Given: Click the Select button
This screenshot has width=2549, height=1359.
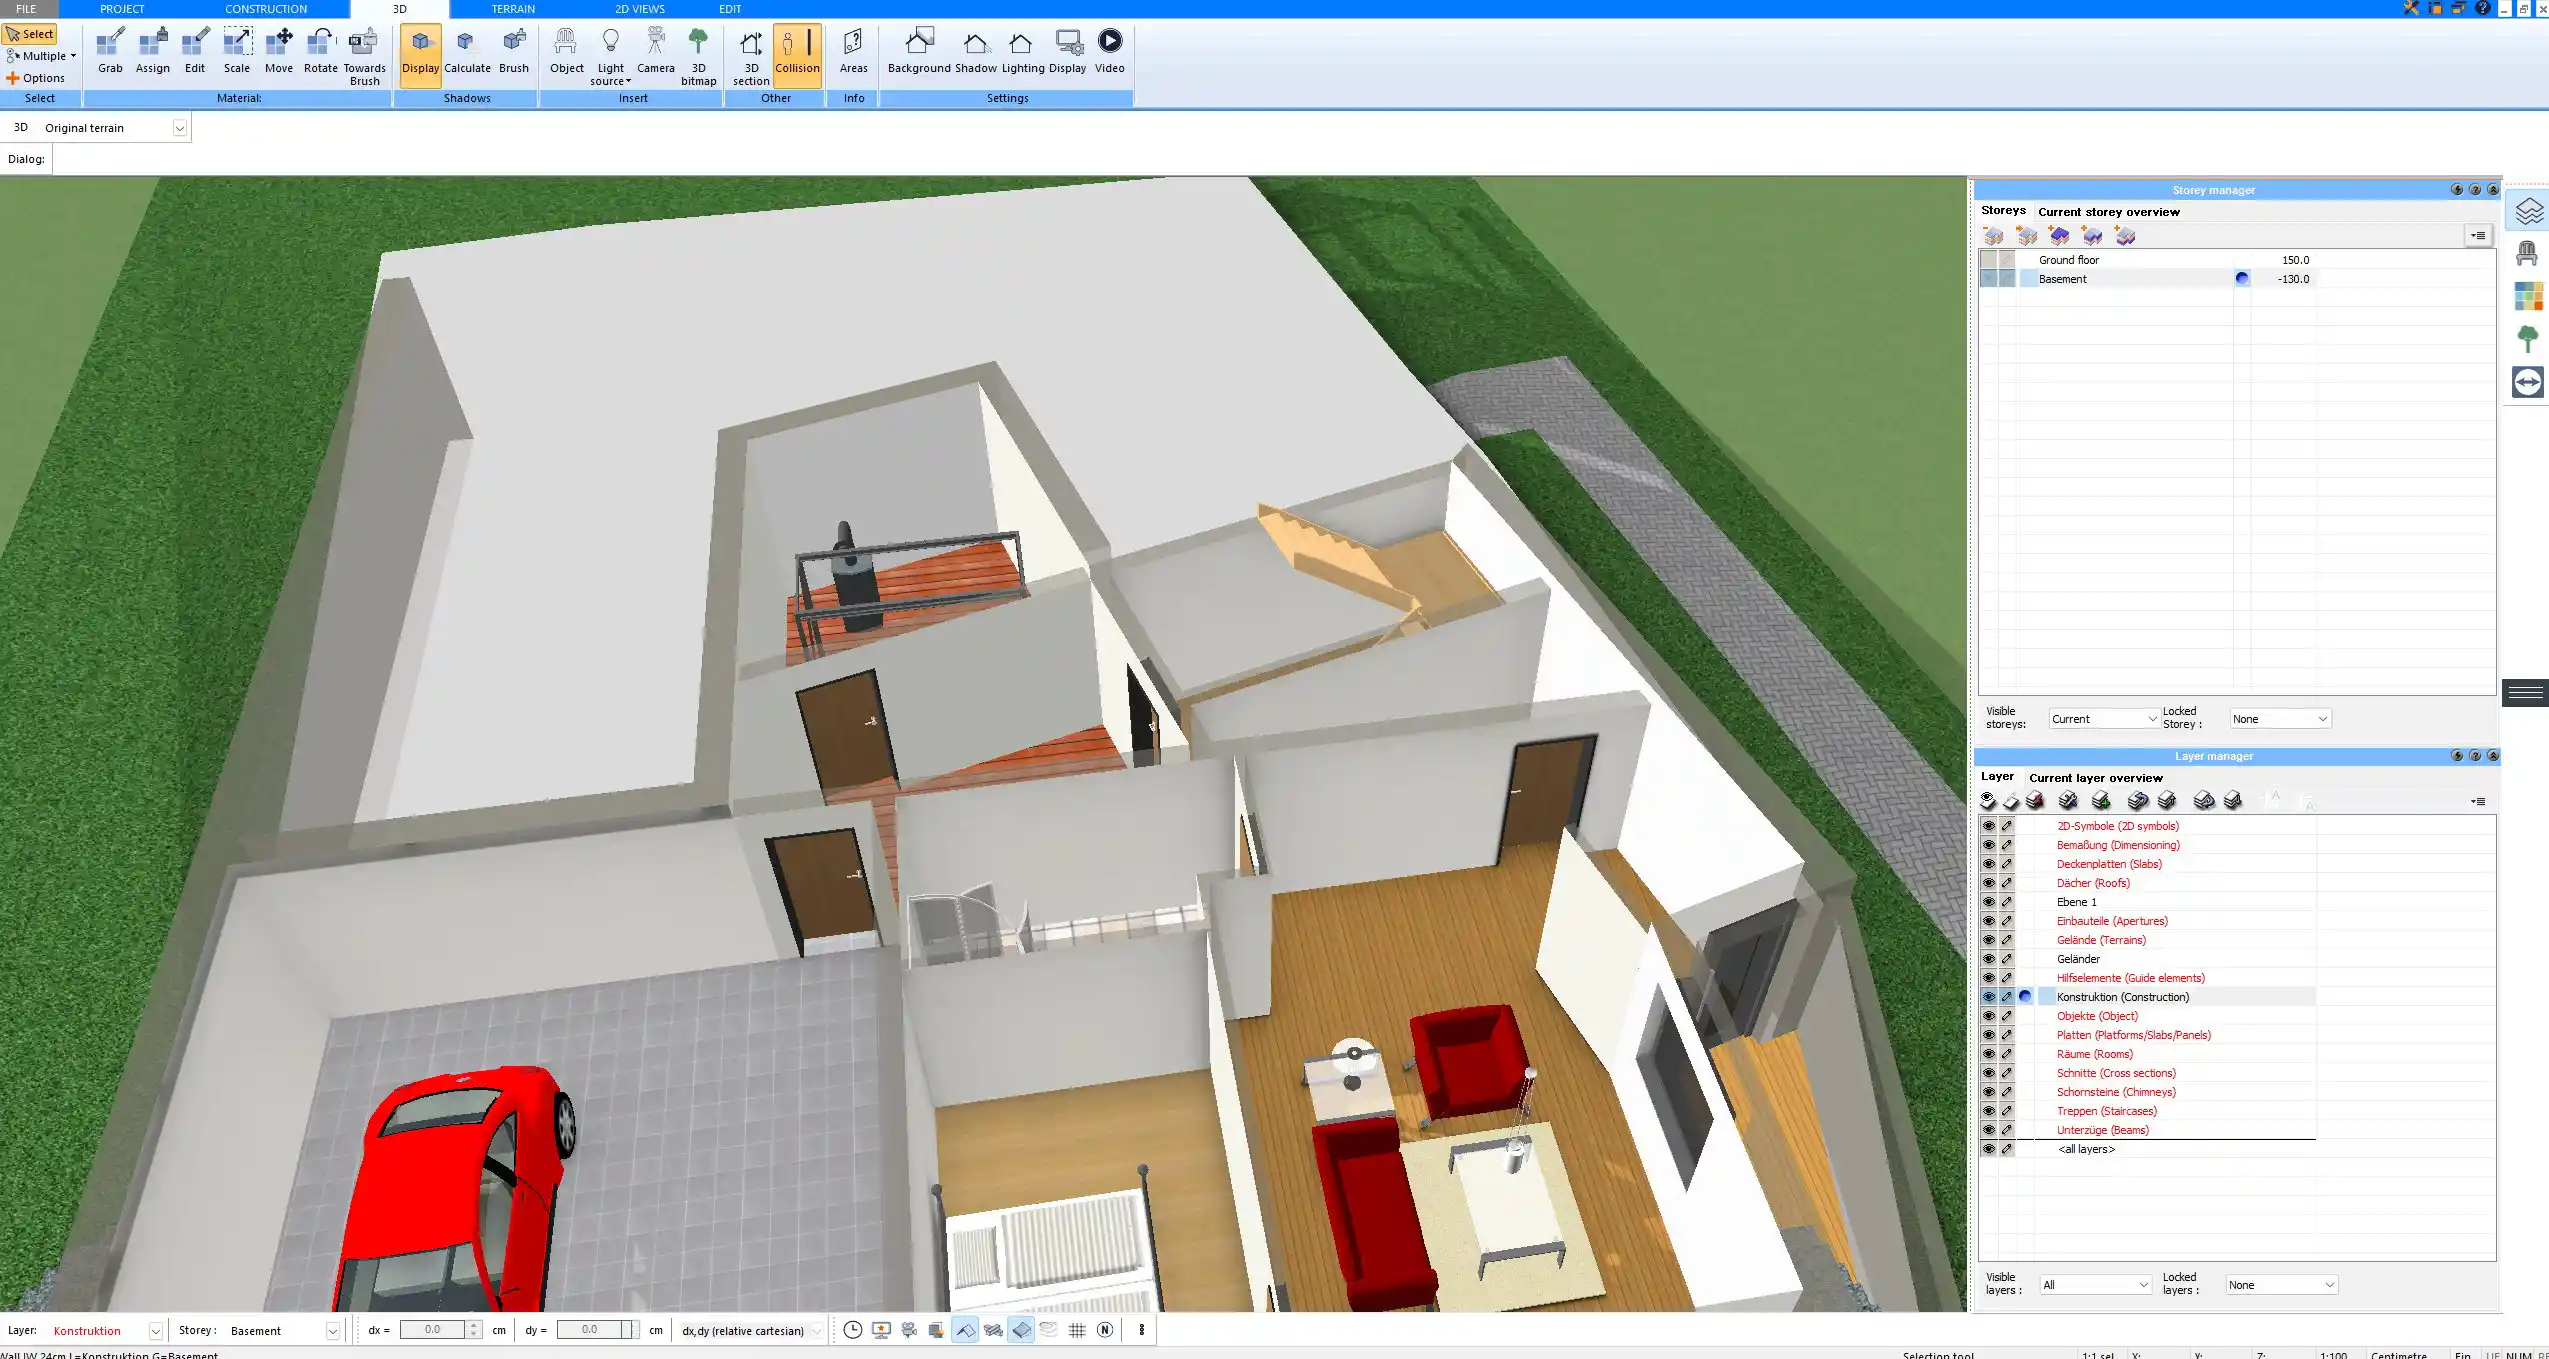Looking at the screenshot, I should click(30, 34).
